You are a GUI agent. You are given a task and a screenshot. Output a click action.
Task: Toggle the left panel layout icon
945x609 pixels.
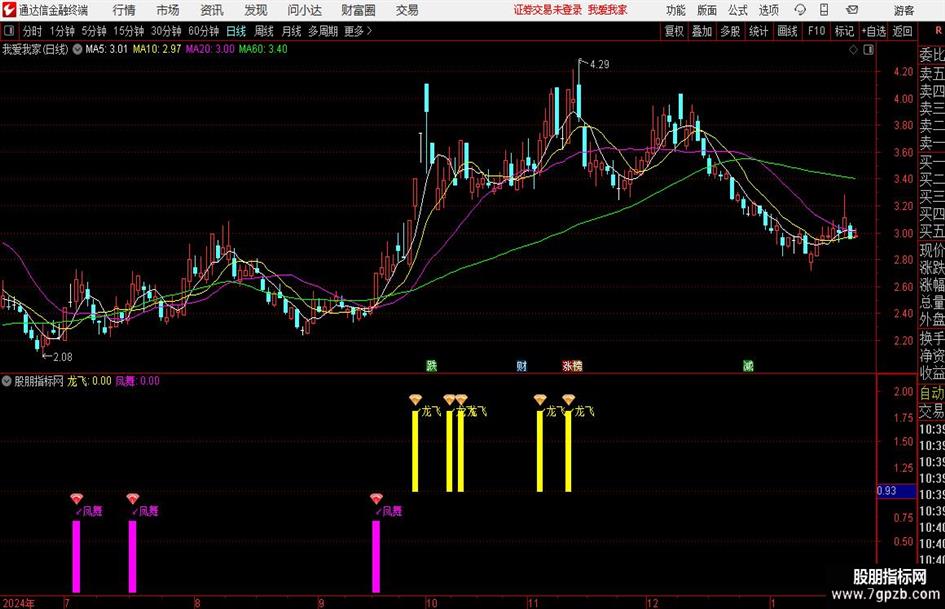9,31
